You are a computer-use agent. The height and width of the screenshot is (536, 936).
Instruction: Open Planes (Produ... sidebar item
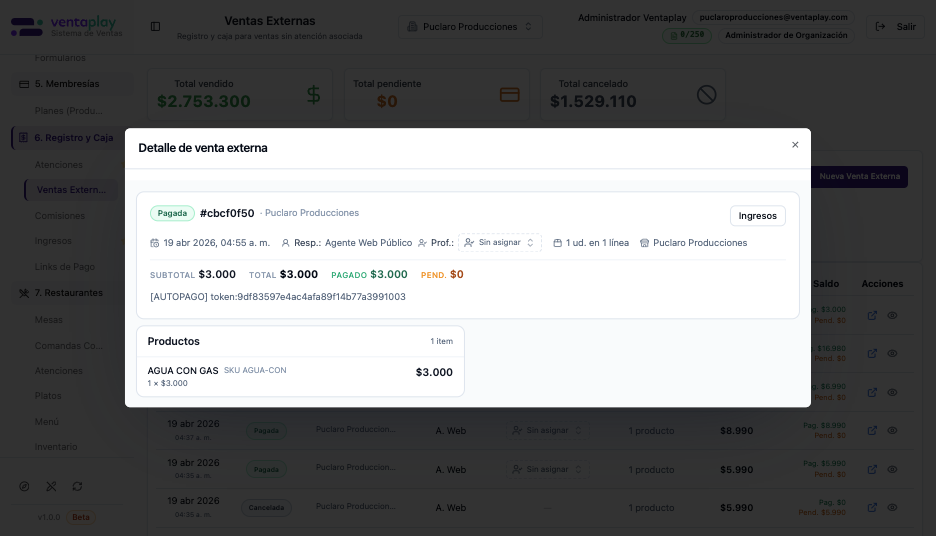(69, 111)
